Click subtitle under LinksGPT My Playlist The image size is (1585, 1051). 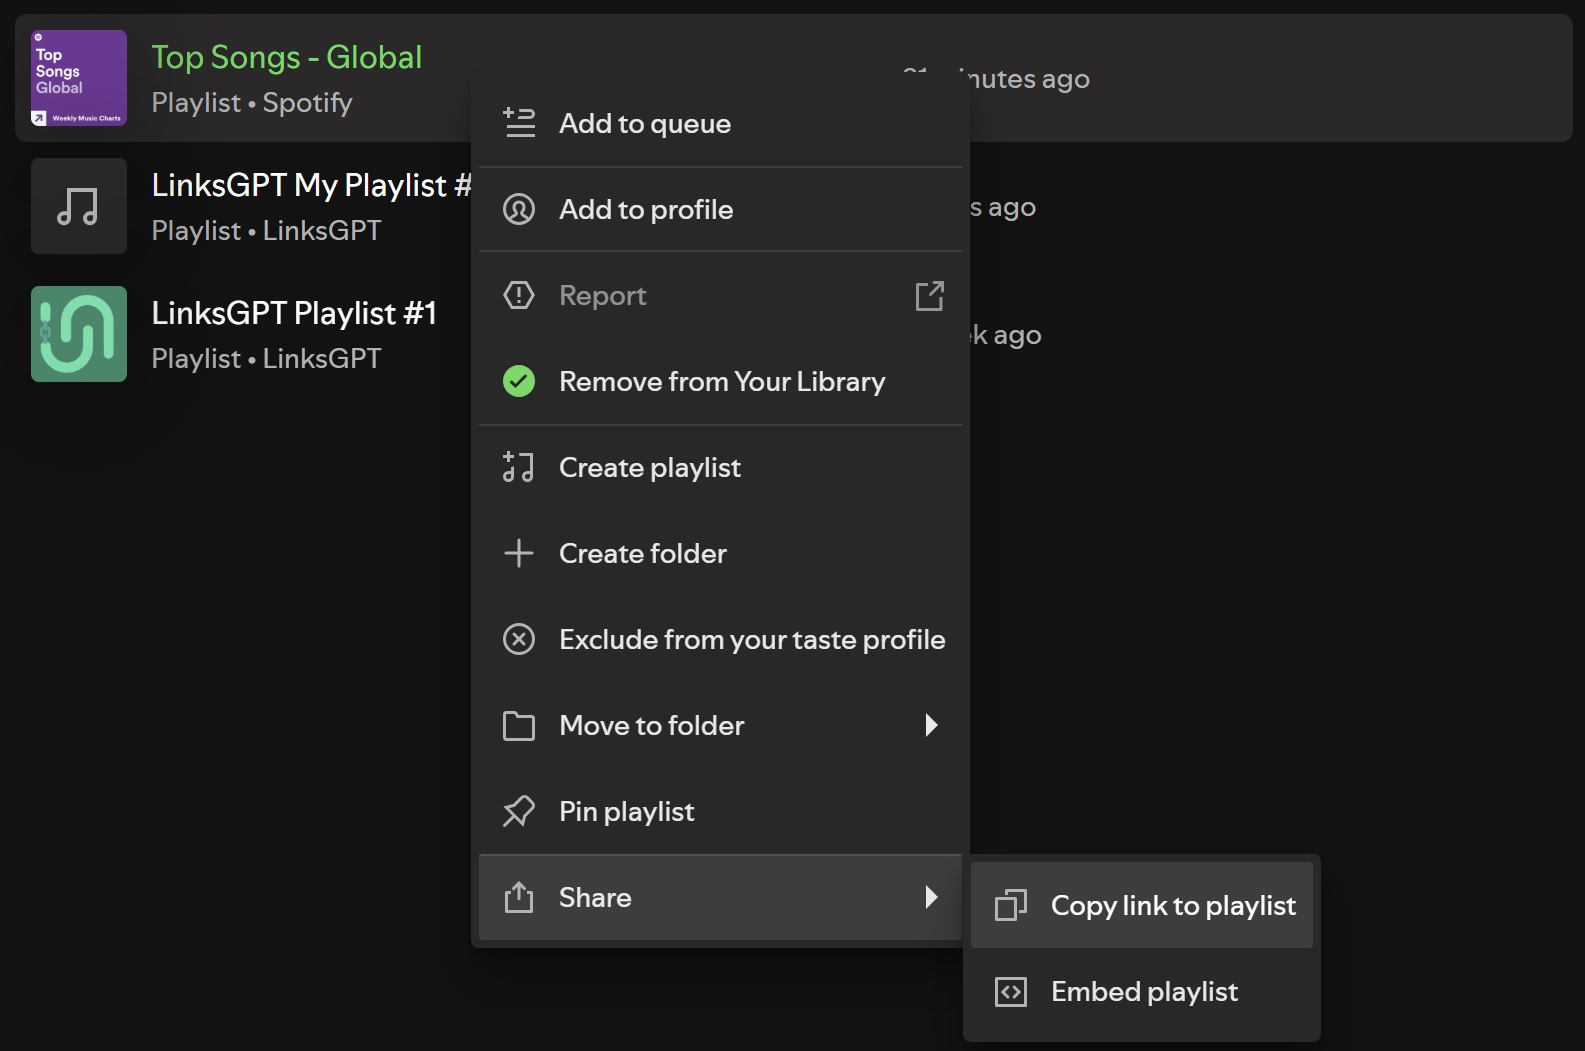[x=266, y=231]
